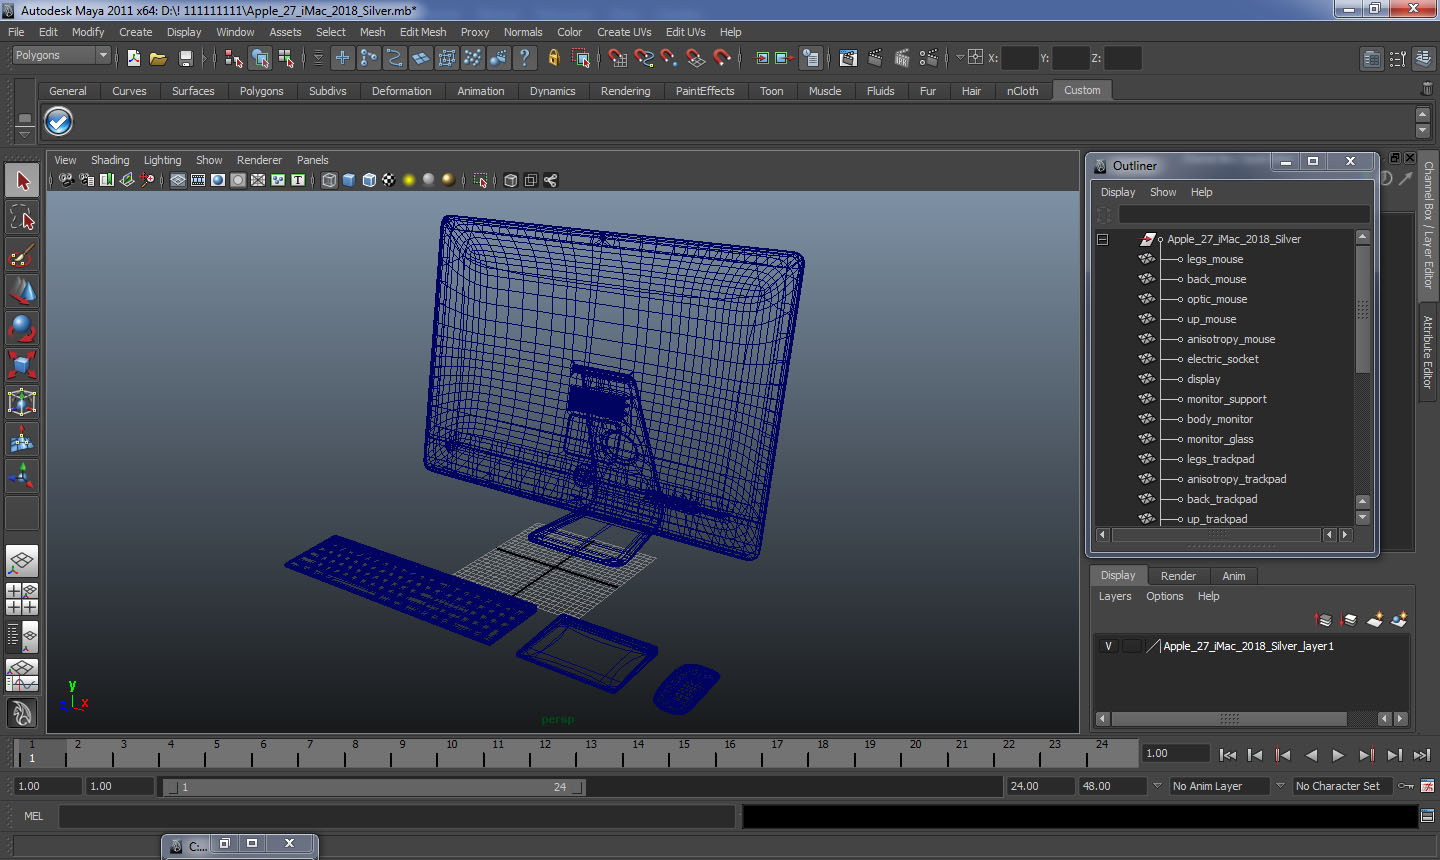Open Outliner Display menu
The width and height of the screenshot is (1440, 860).
click(1118, 192)
